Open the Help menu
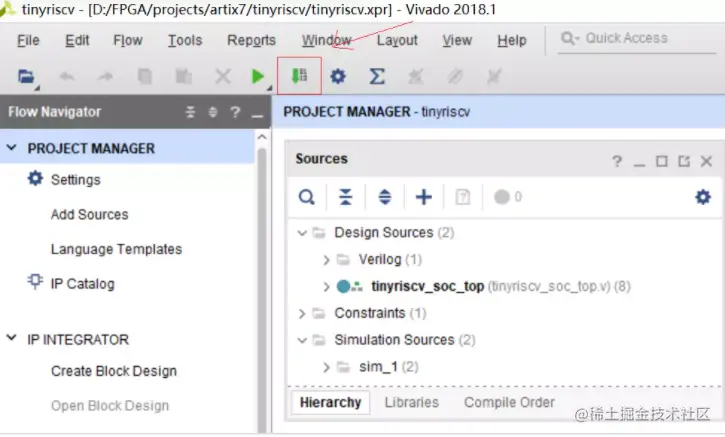 tap(512, 41)
